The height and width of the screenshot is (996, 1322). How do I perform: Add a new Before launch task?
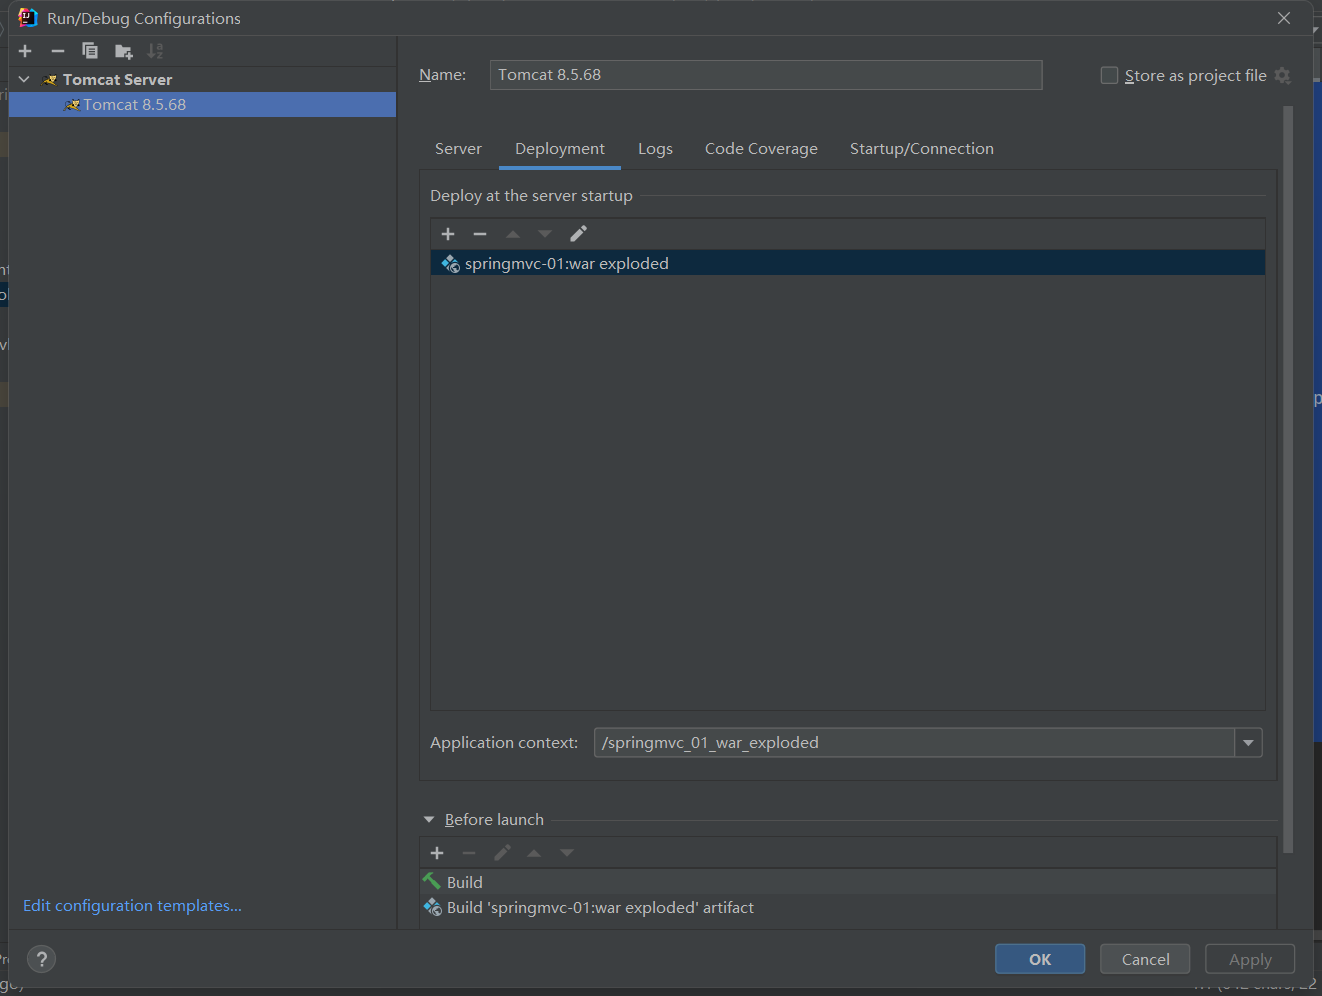point(437,853)
